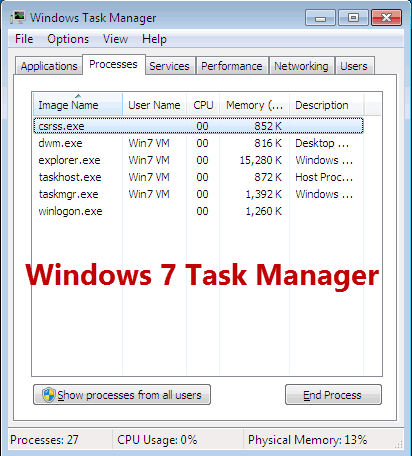
Task: Open the File menu
Action: pos(24,39)
